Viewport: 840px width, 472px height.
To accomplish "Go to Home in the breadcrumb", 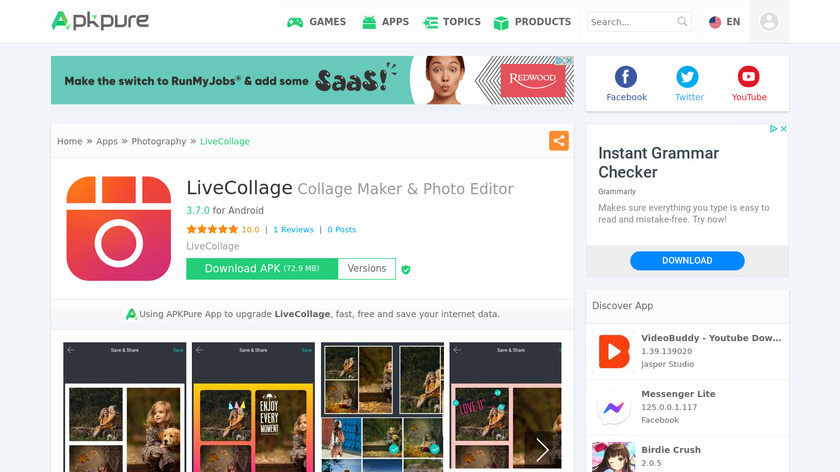I will (70, 141).
